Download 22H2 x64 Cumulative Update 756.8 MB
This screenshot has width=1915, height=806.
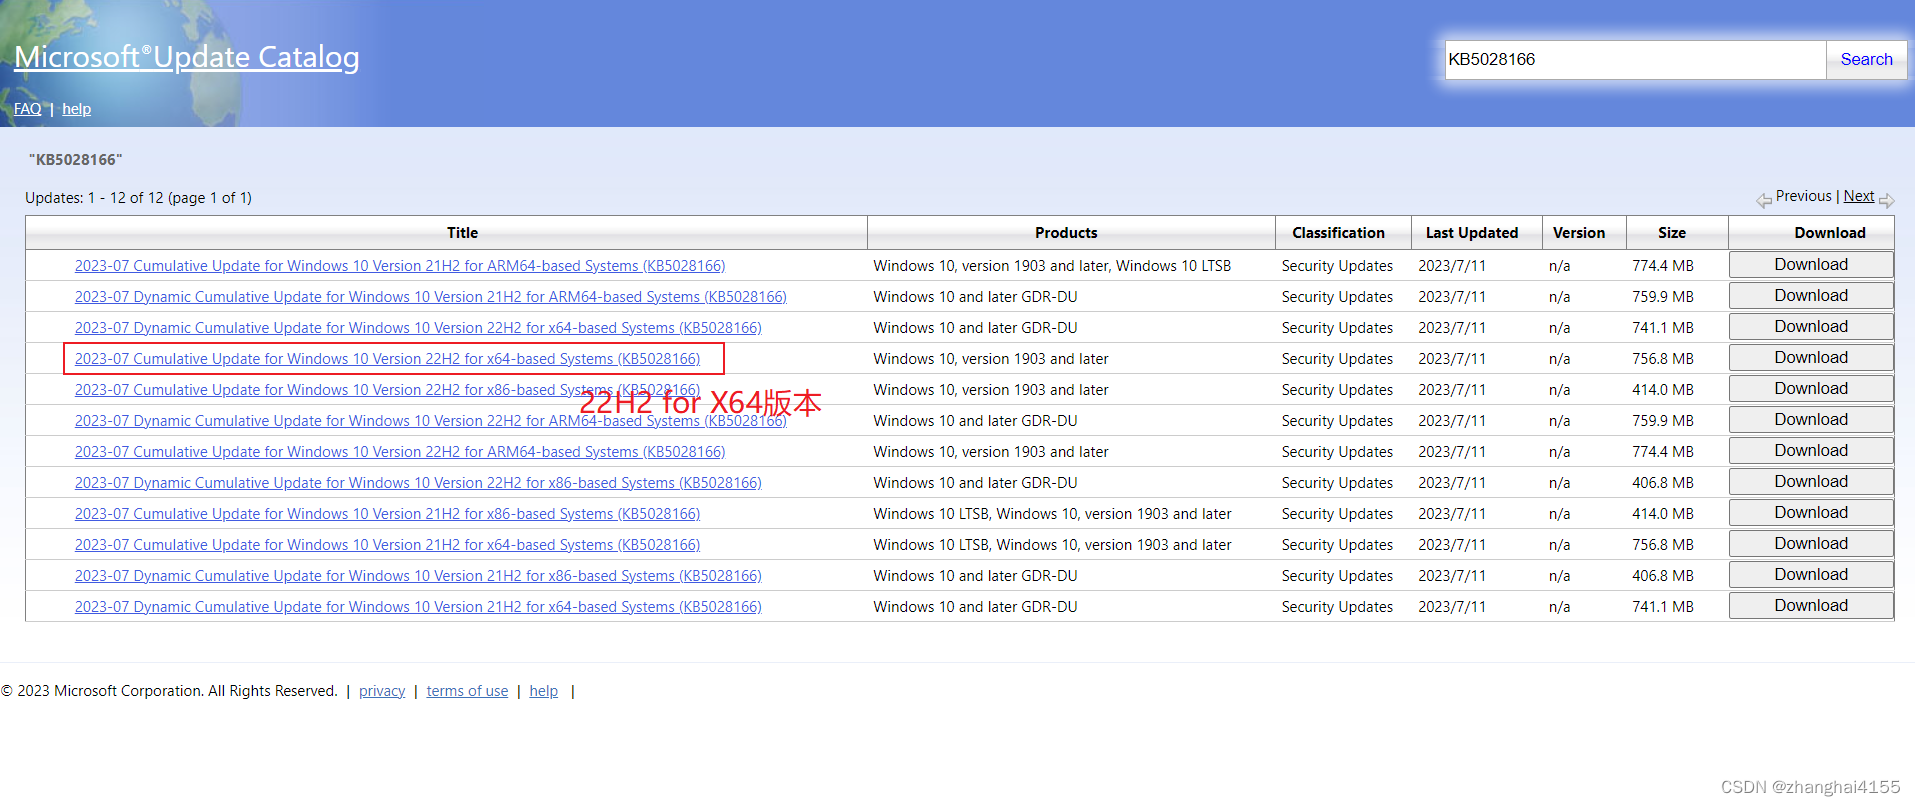pos(1811,358)
